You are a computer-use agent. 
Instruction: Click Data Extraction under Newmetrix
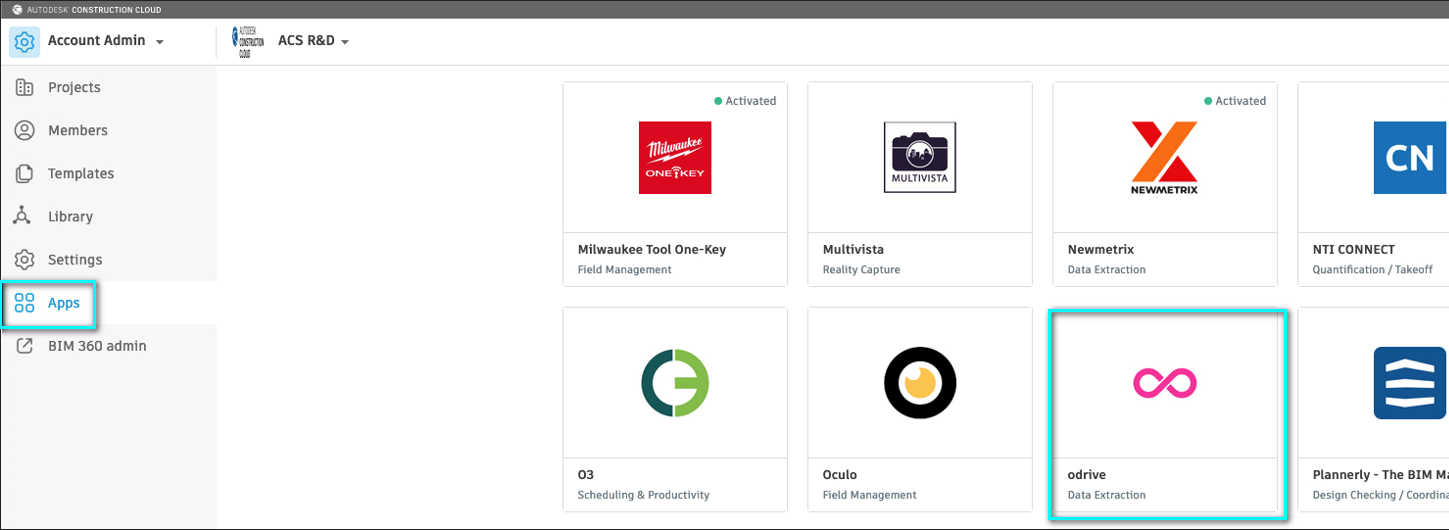coord(1107,270)
